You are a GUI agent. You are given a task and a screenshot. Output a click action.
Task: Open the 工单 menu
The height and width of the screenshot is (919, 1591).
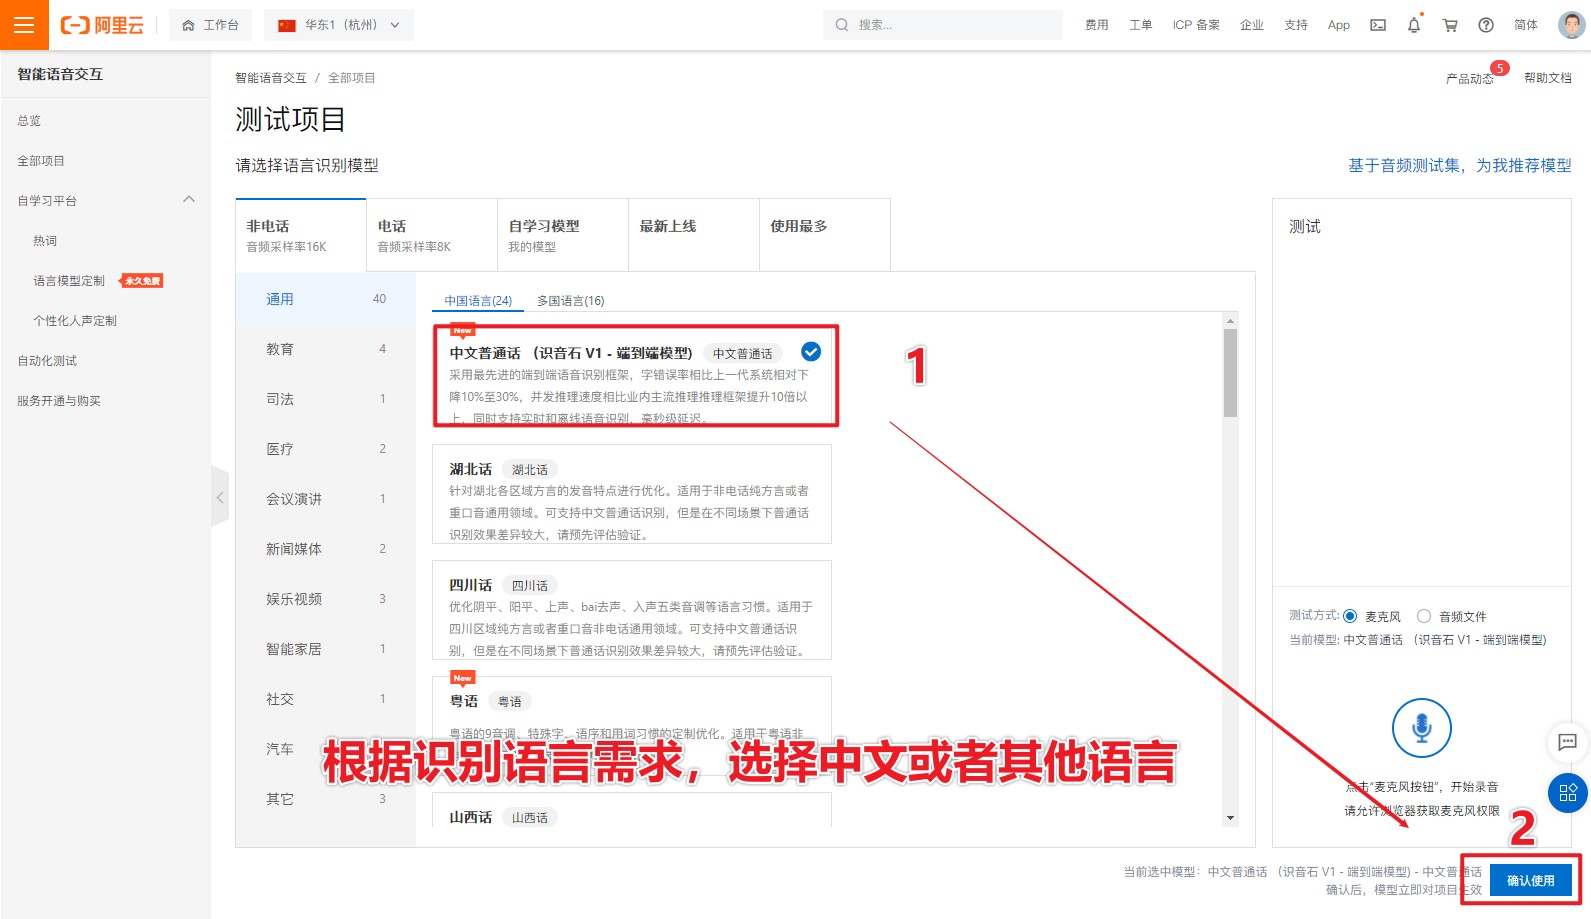coord(1141,25)
